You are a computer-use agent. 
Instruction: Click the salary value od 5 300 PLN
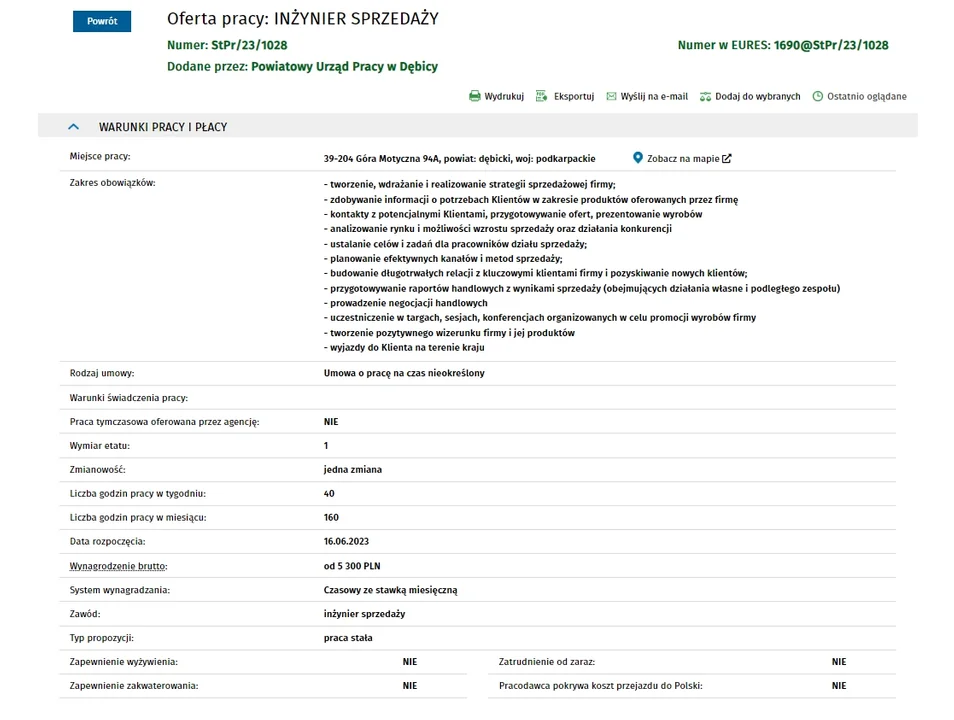pos(352,566)
